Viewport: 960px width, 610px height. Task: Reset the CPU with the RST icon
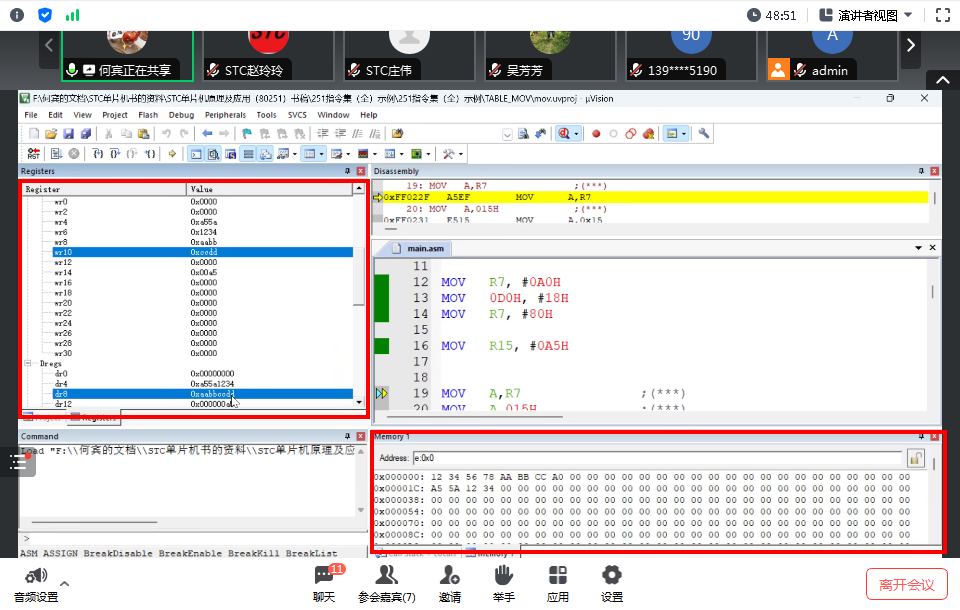pyautogui.click(x=34, y=154)
